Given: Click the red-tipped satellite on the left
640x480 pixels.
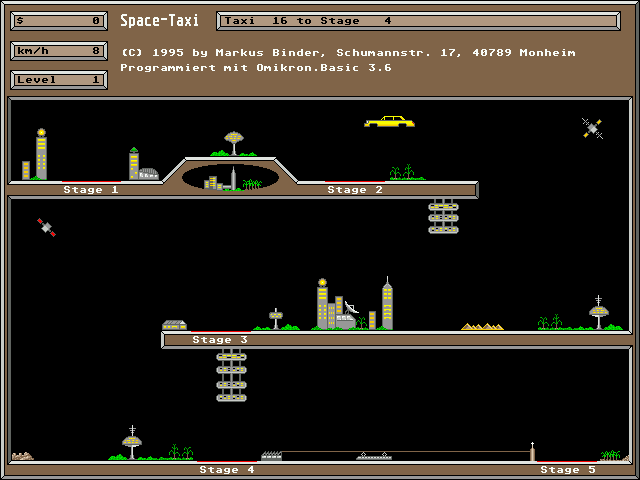Looking at the screenshot, I should (47, 227).
